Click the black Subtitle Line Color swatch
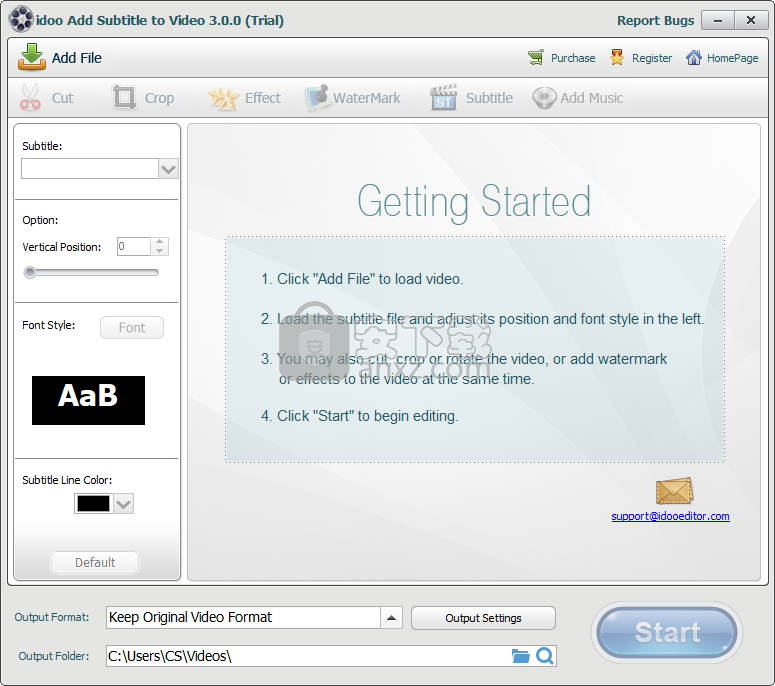 coord(93,504)
